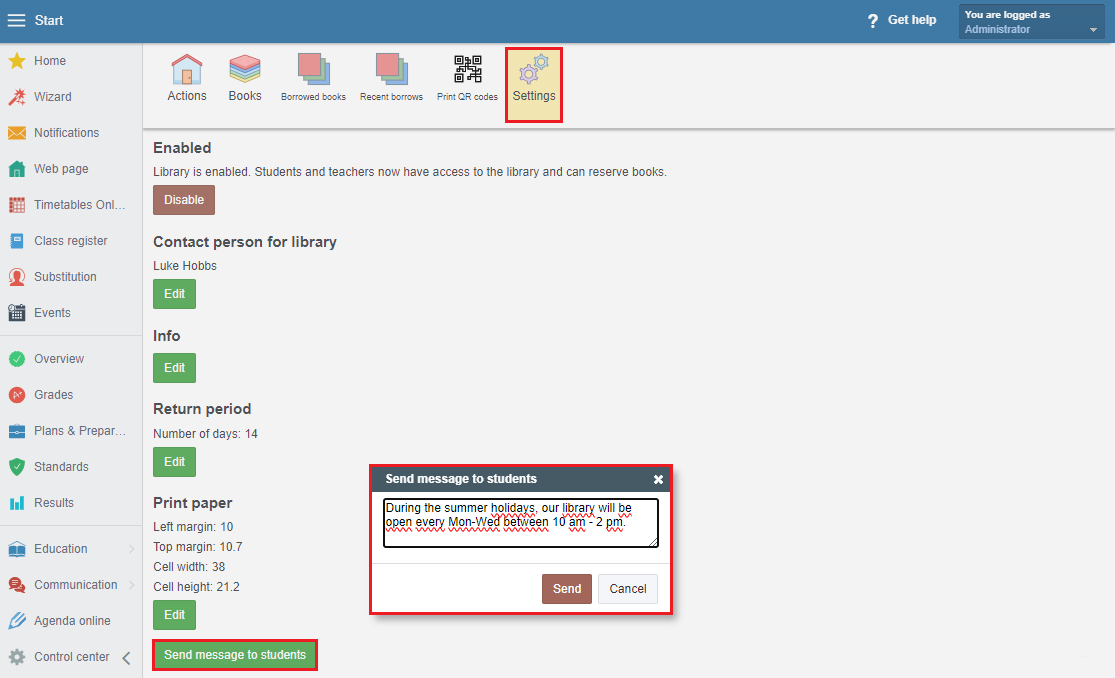The height and width of the screenshot is (678, 1115).
Task: Select the Settings gears icon
Action: (533, 72)
